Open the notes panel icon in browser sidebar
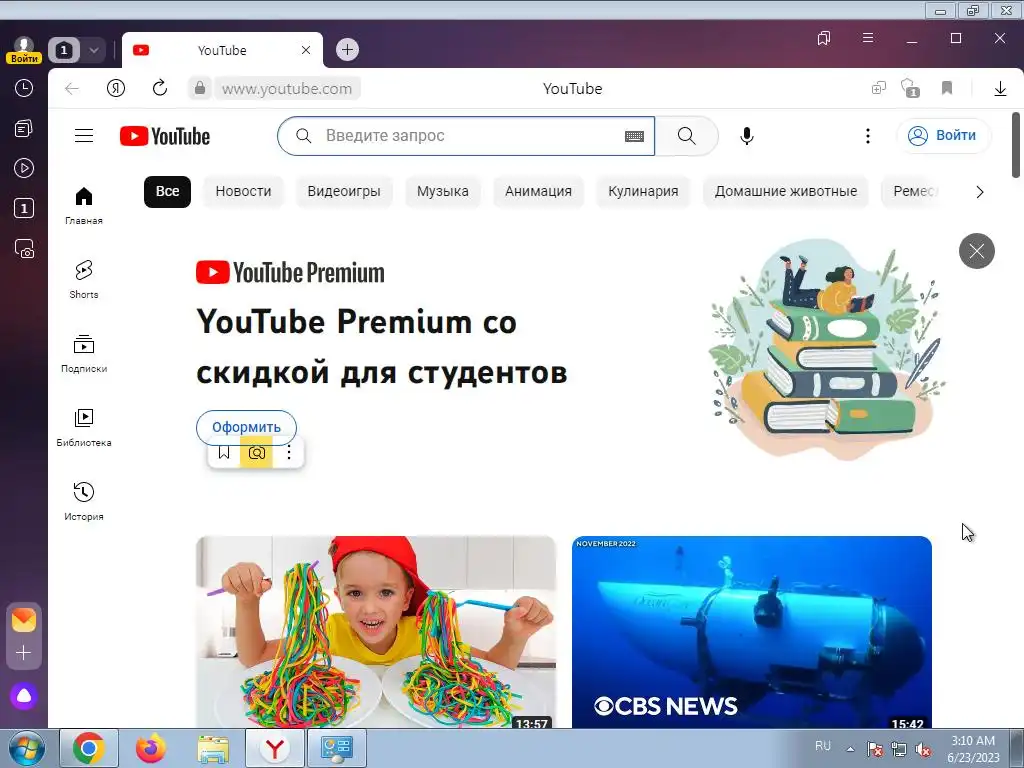Viewport: 1024px width, 768px height. 24,129
